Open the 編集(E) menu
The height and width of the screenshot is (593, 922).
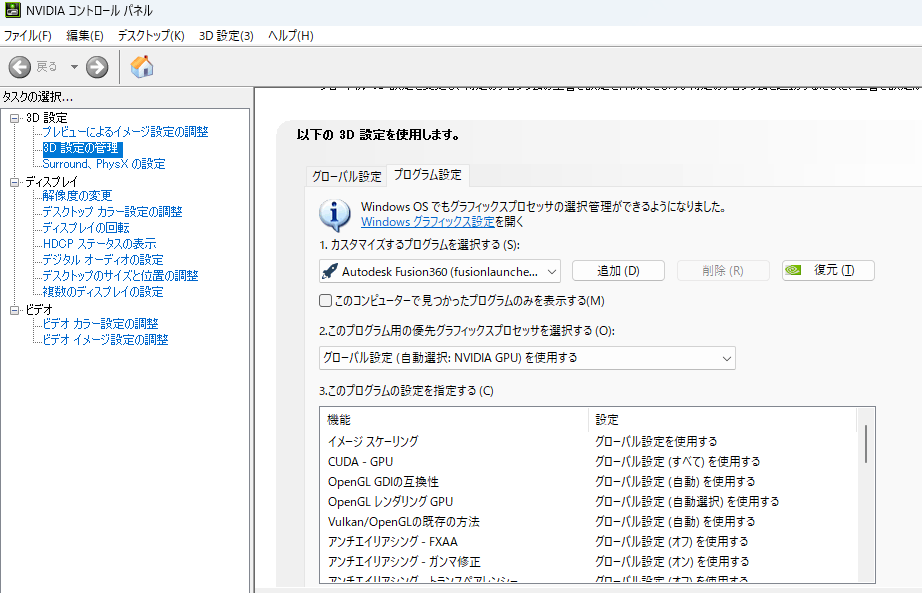click(85, 36)
